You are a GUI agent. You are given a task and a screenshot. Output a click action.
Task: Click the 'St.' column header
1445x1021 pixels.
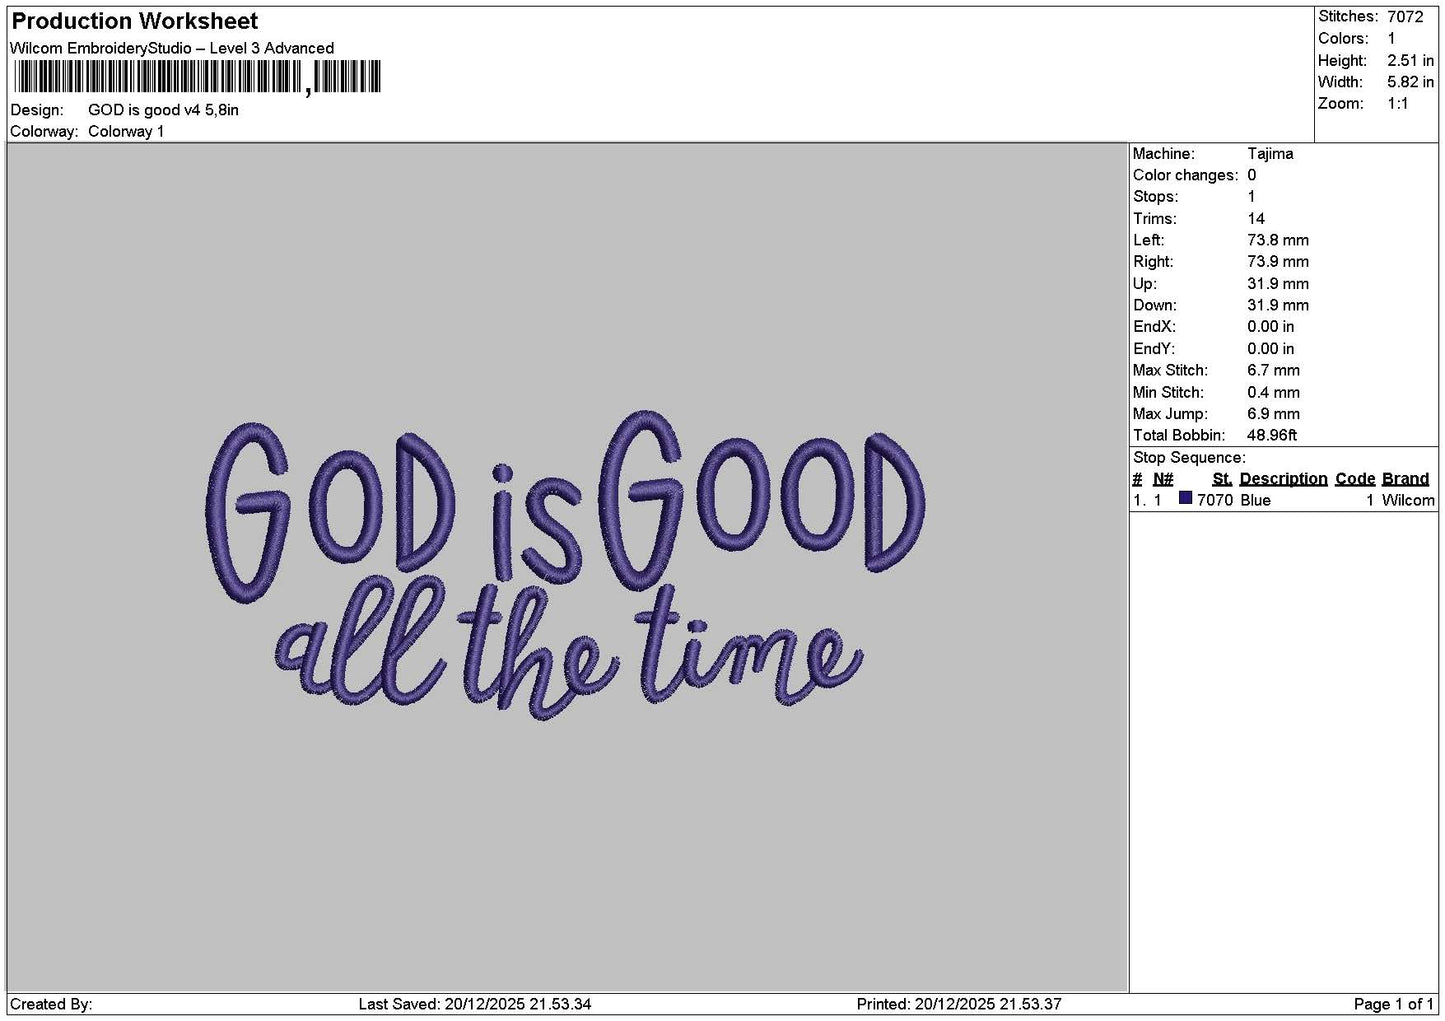[x=1222, y=479]
